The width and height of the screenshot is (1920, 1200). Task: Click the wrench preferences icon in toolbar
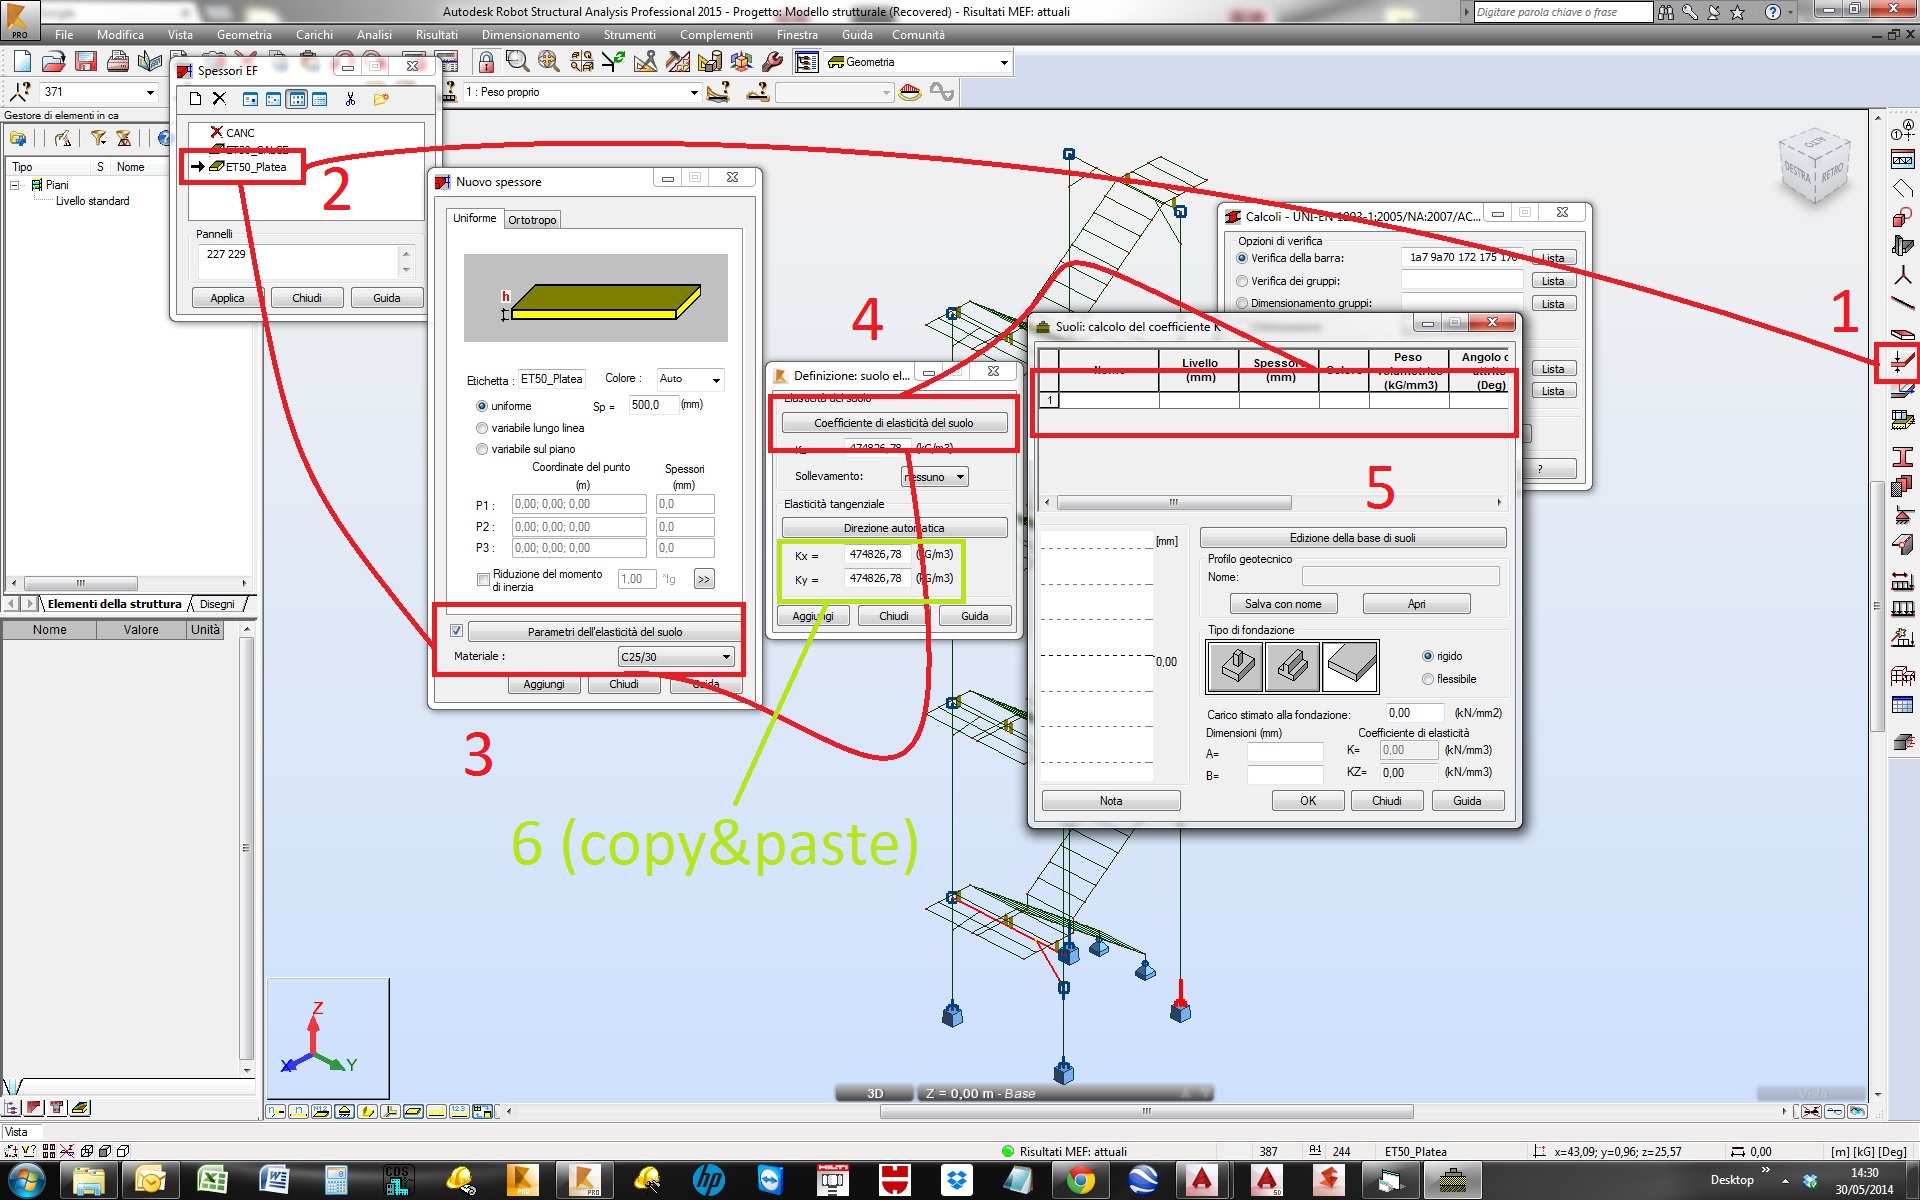pyautogui.click(x=772, y=62)
